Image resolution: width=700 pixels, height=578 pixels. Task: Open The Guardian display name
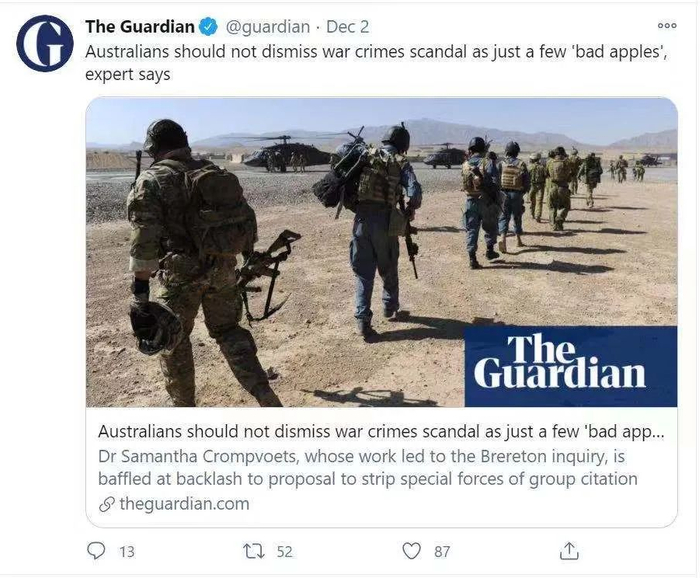(140, 27)
